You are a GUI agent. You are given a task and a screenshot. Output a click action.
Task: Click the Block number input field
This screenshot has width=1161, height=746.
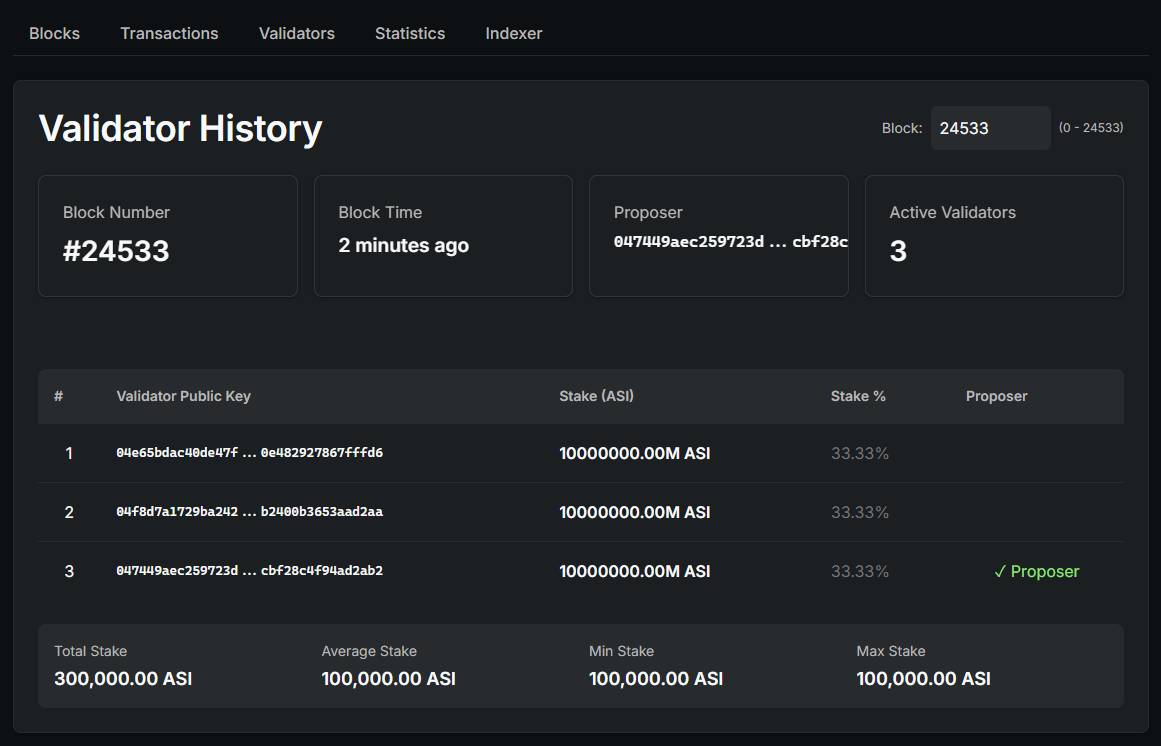coord(990,128)
